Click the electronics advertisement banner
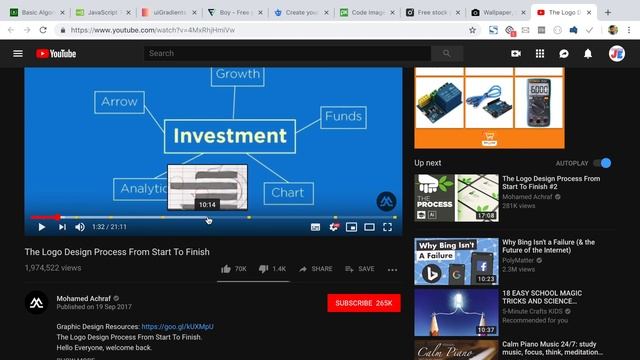 pyautogui.click(x=489, y=108)
